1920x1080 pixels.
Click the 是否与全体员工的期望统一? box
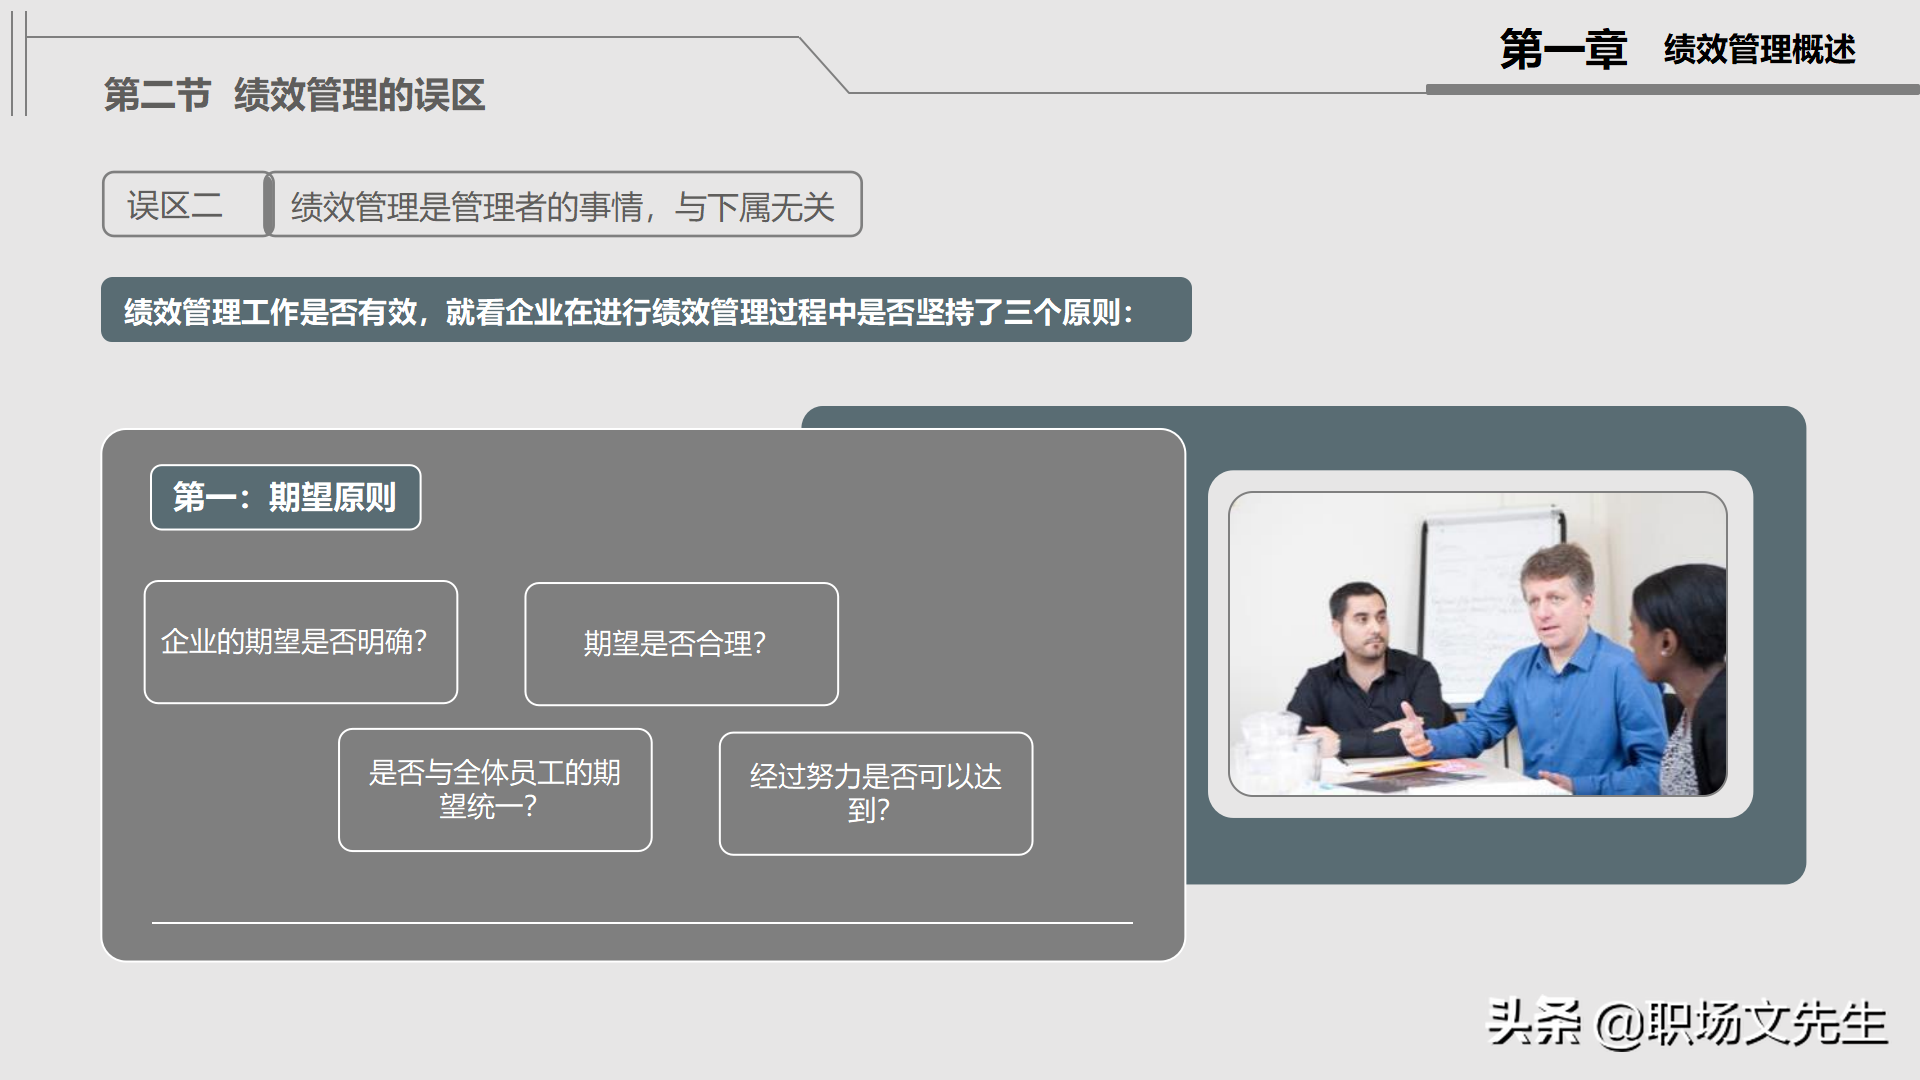click(495, 789)
